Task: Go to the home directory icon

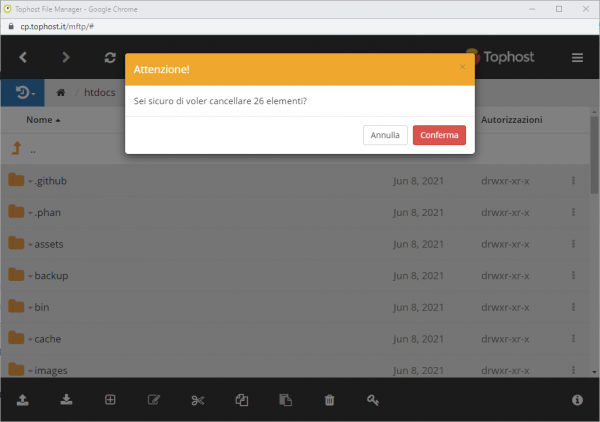Action: pos(60,93)
